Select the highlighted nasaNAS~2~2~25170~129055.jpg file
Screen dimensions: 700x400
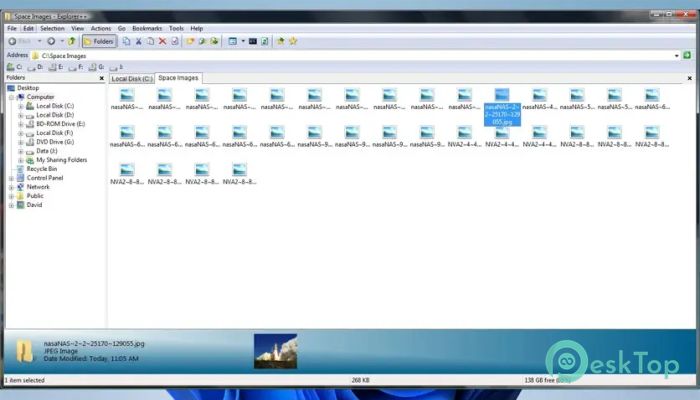pos(502,107)
